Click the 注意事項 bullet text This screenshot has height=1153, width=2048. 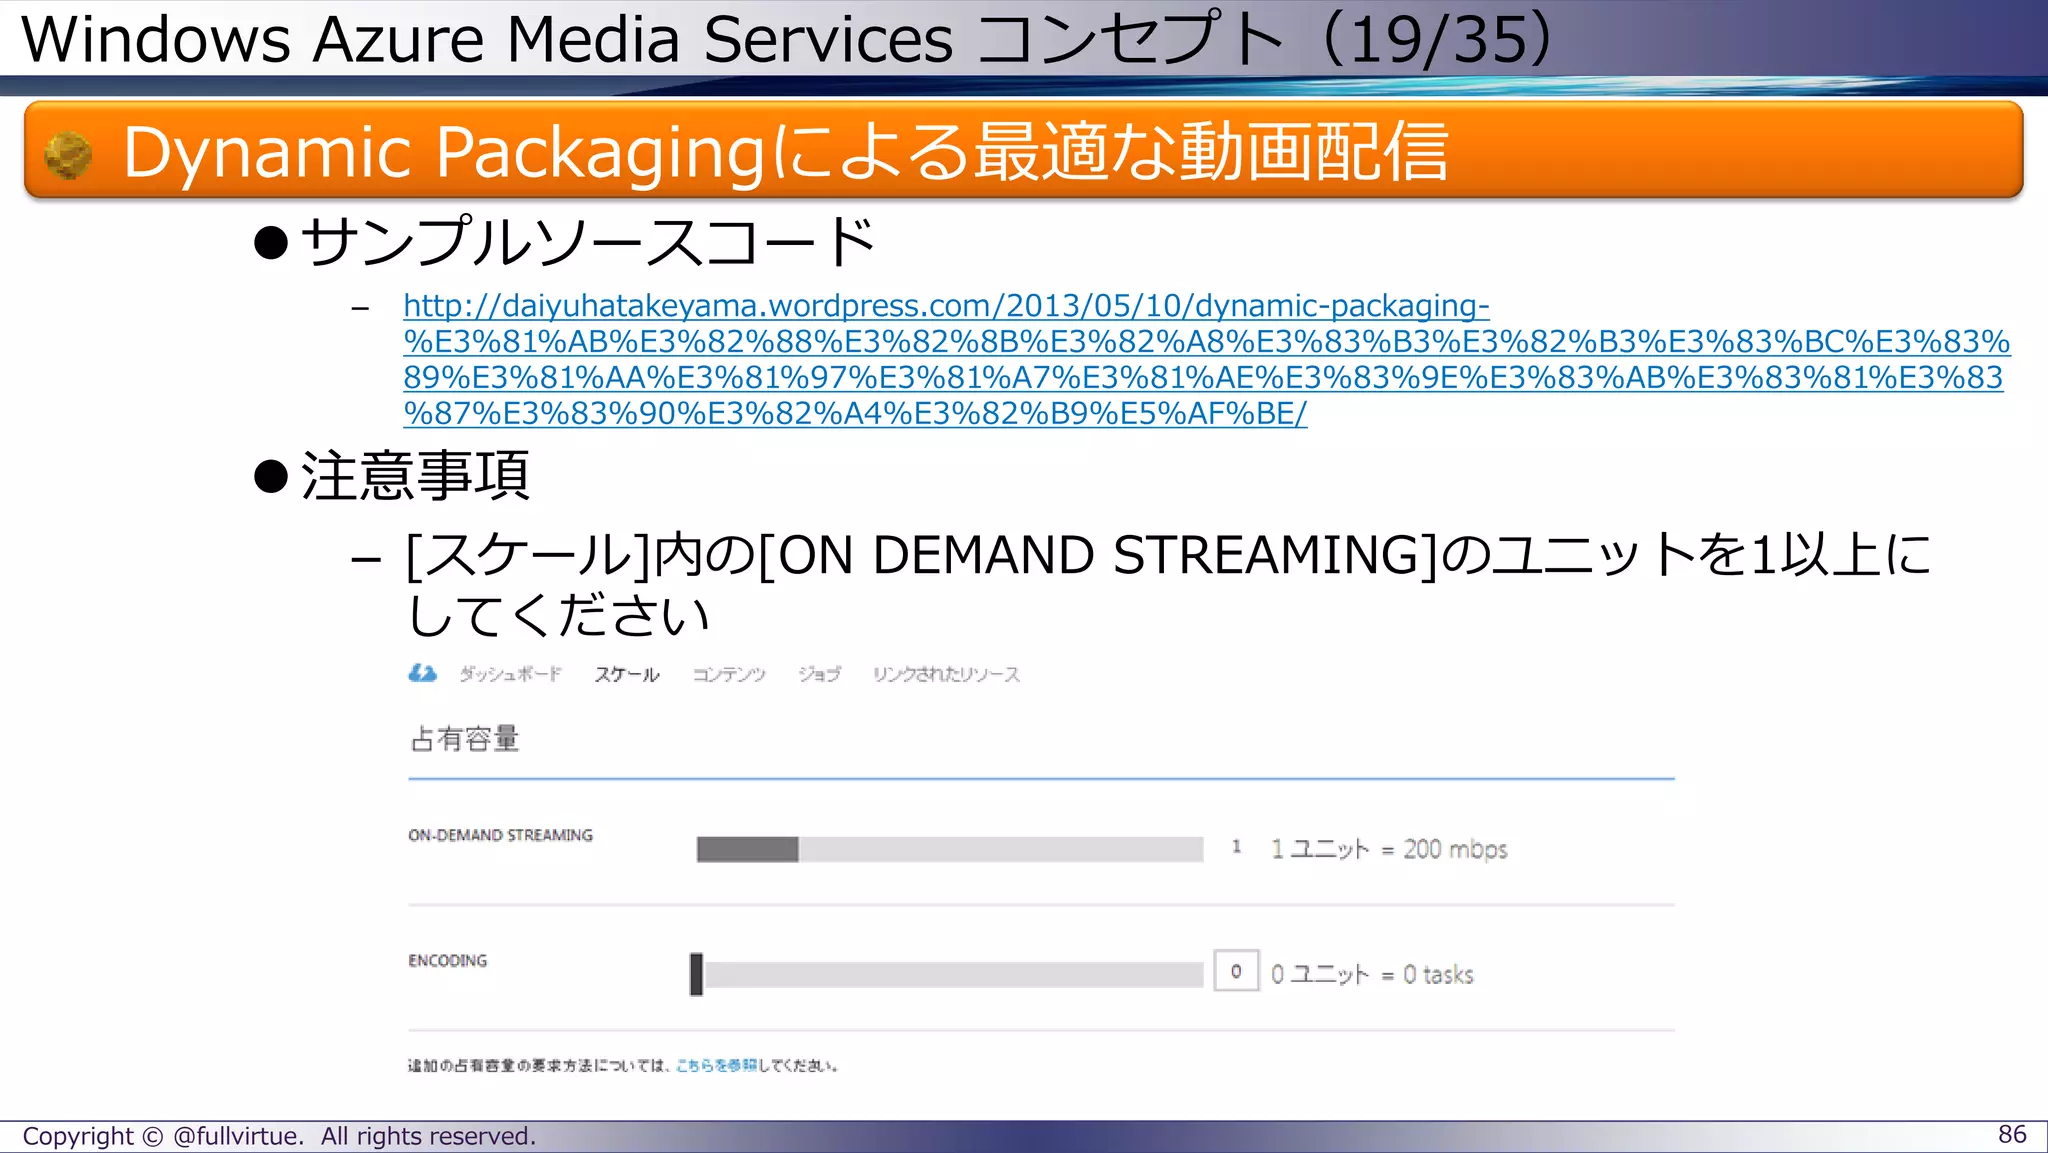pyautogui.click(x=415, y=475)
